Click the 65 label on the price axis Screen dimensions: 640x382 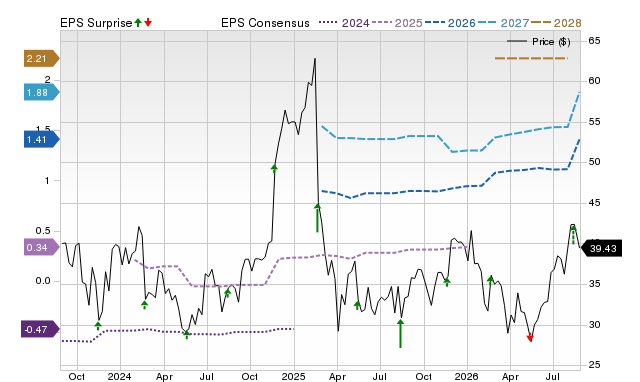tap(595, 40)
